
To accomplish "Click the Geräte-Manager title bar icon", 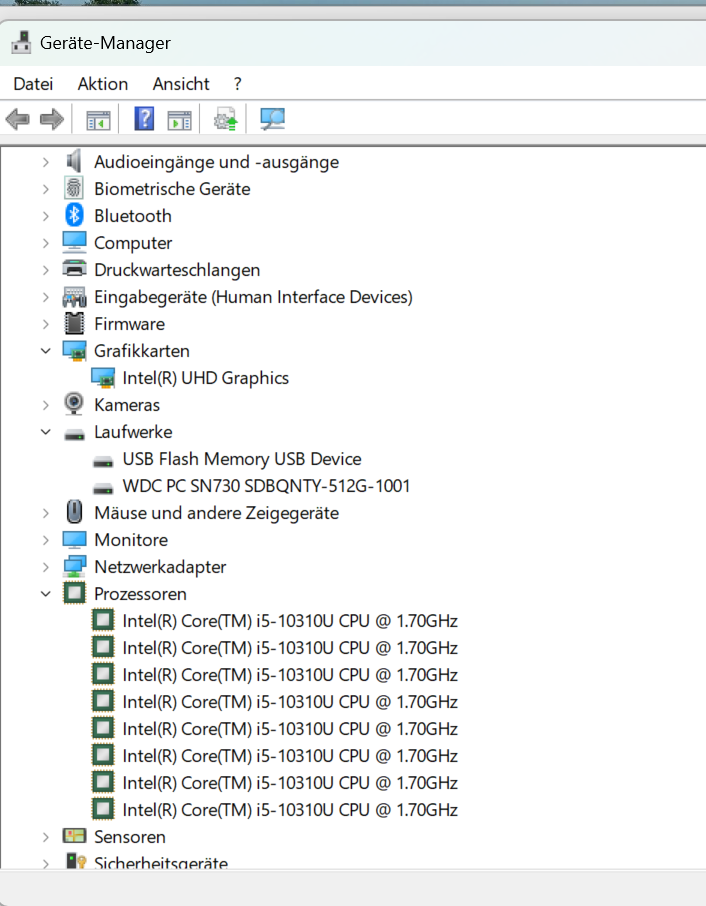I will [21, 43].
